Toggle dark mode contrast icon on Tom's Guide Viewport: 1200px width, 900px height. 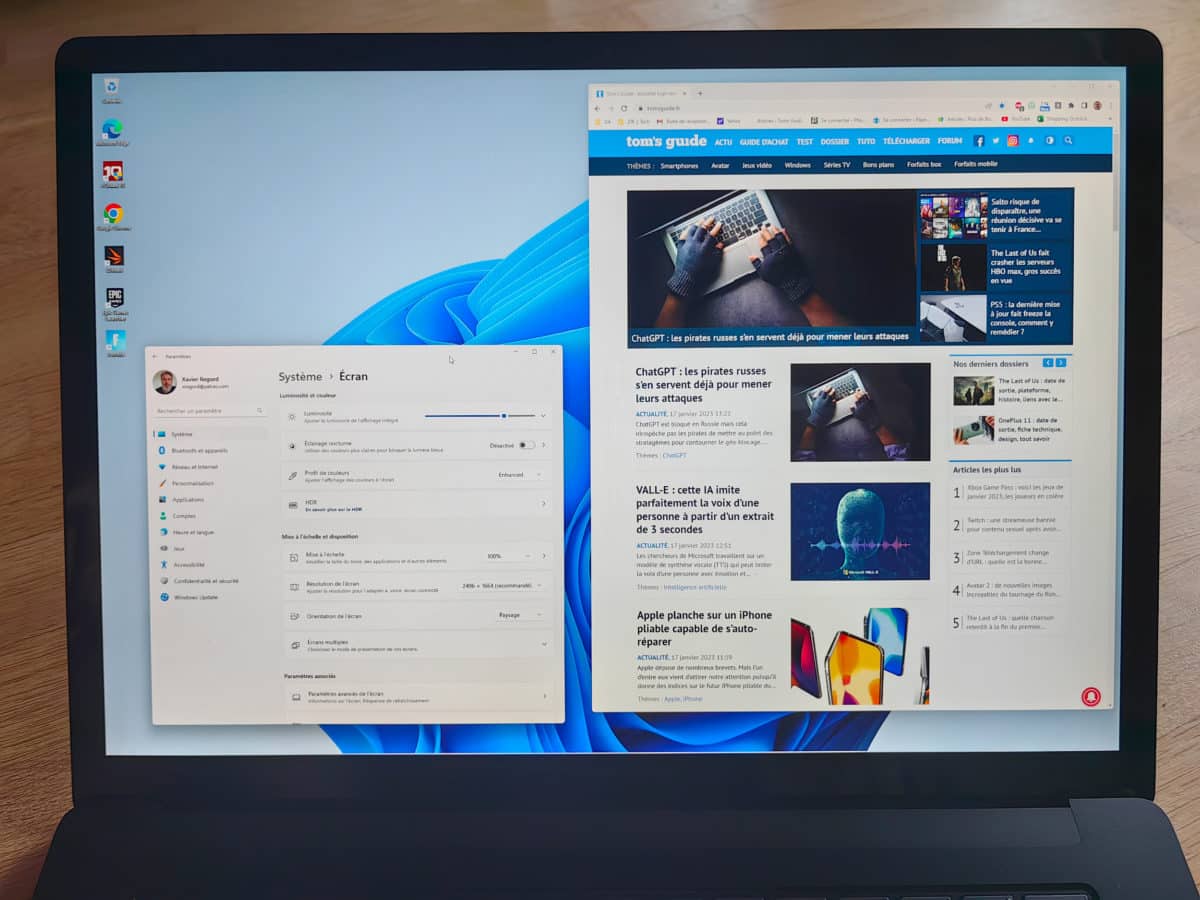pyautogui.click(x=1050, y=141)
